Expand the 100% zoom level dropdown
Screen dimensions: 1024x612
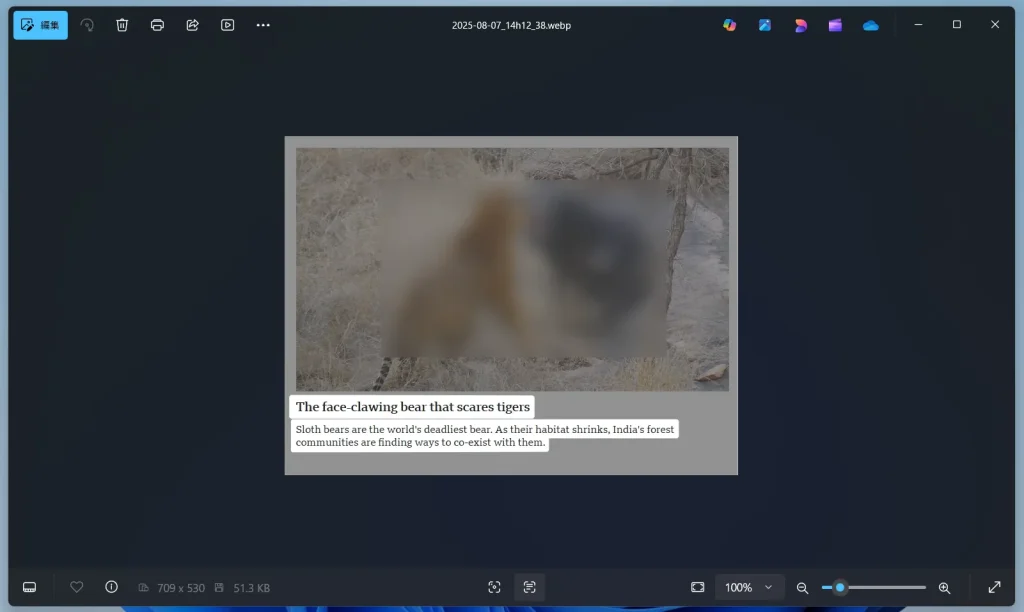[x=748, y=587]
